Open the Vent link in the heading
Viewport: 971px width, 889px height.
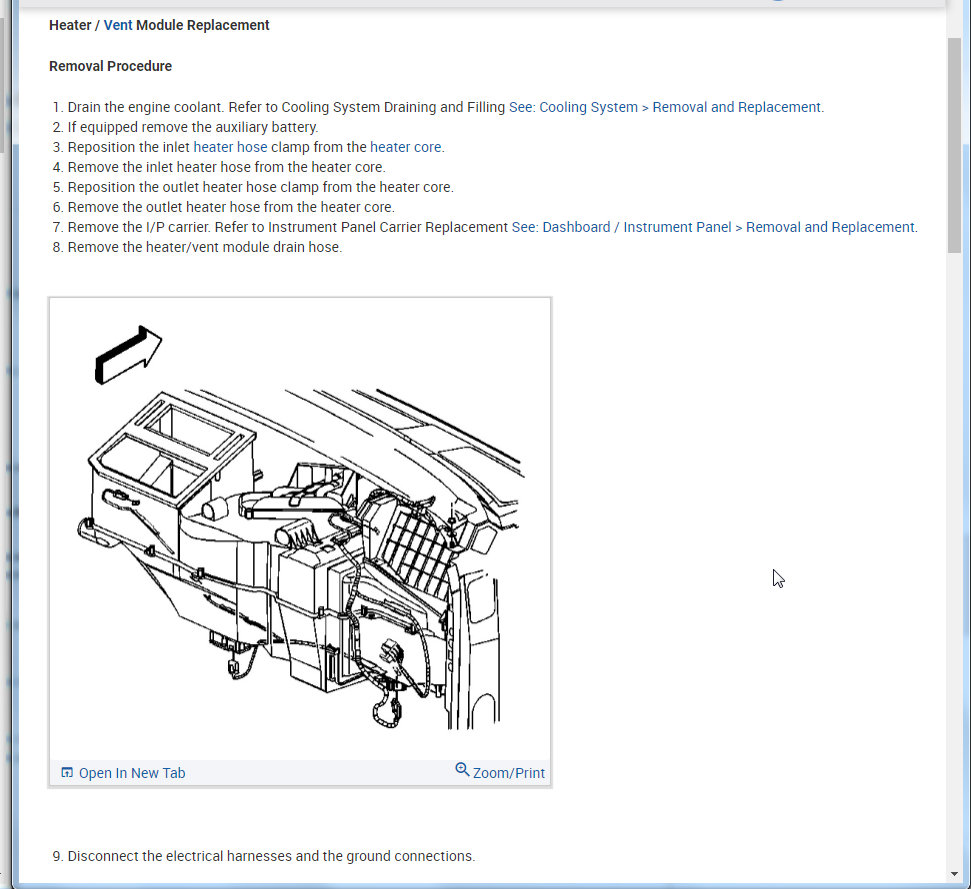click(118, 25)
